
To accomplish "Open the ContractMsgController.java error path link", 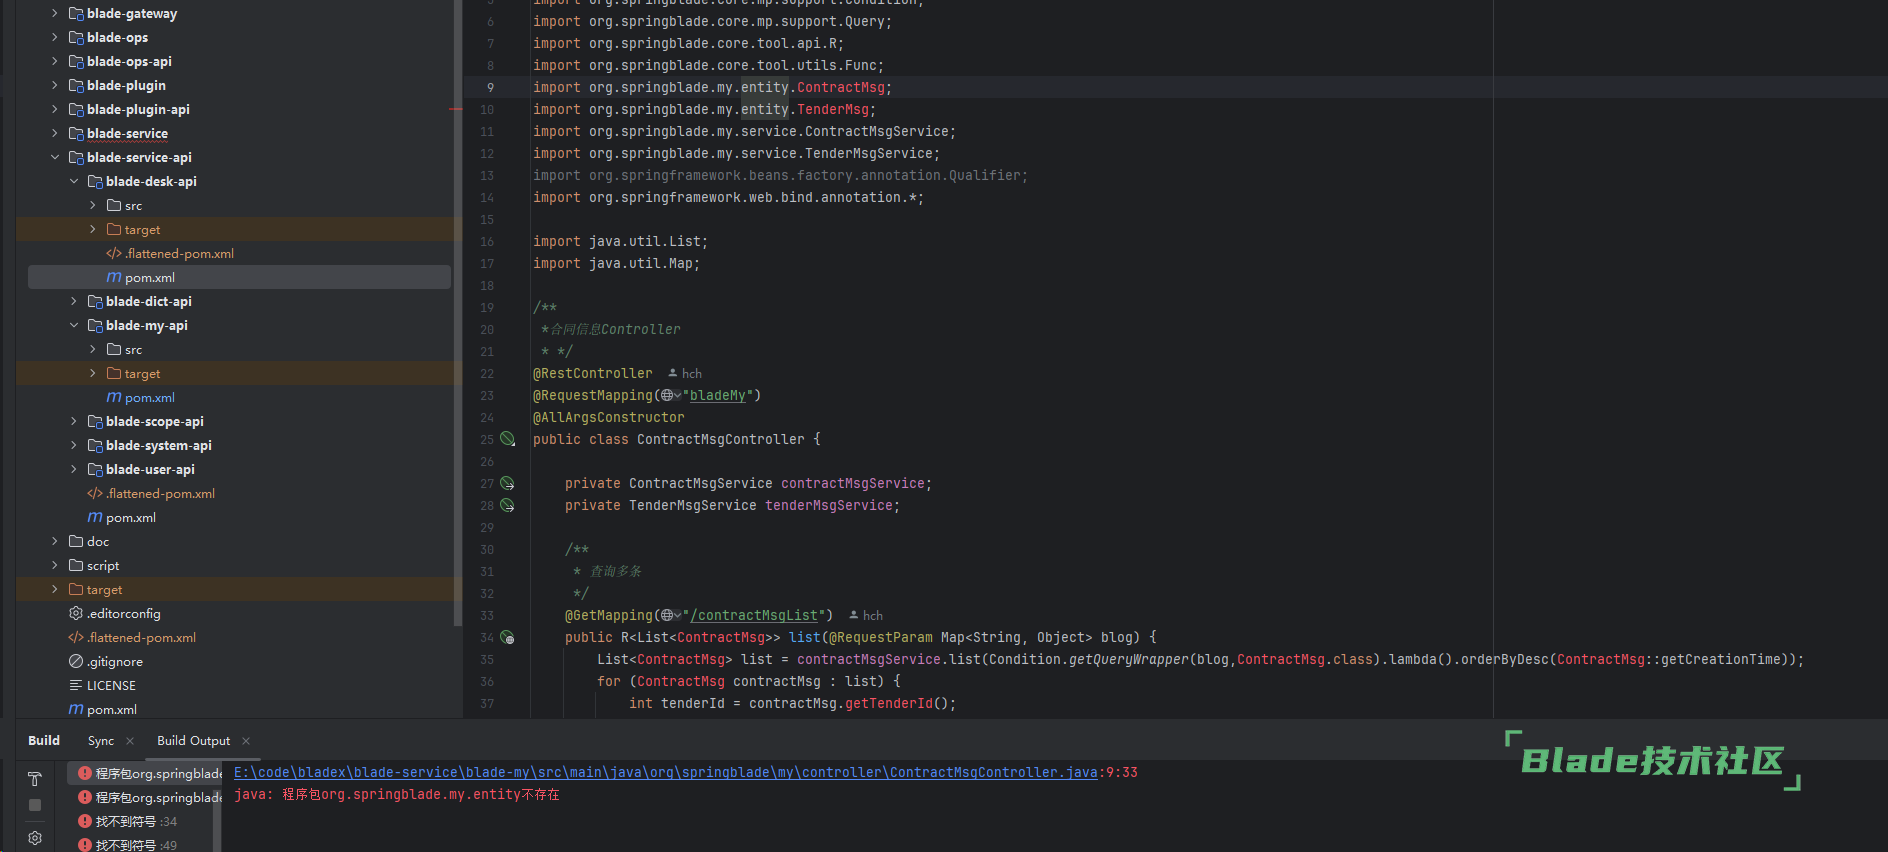I will (x=666, y=772).
